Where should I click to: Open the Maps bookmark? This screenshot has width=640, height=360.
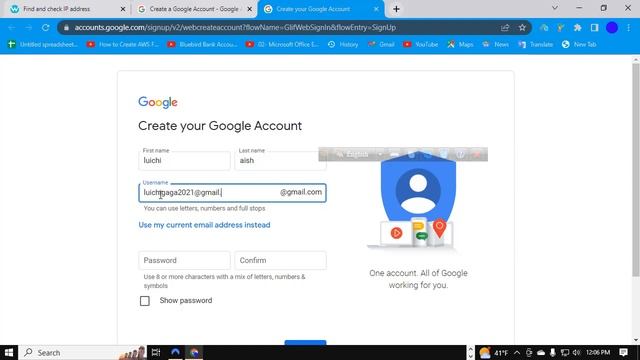click(x=460, y=44)
